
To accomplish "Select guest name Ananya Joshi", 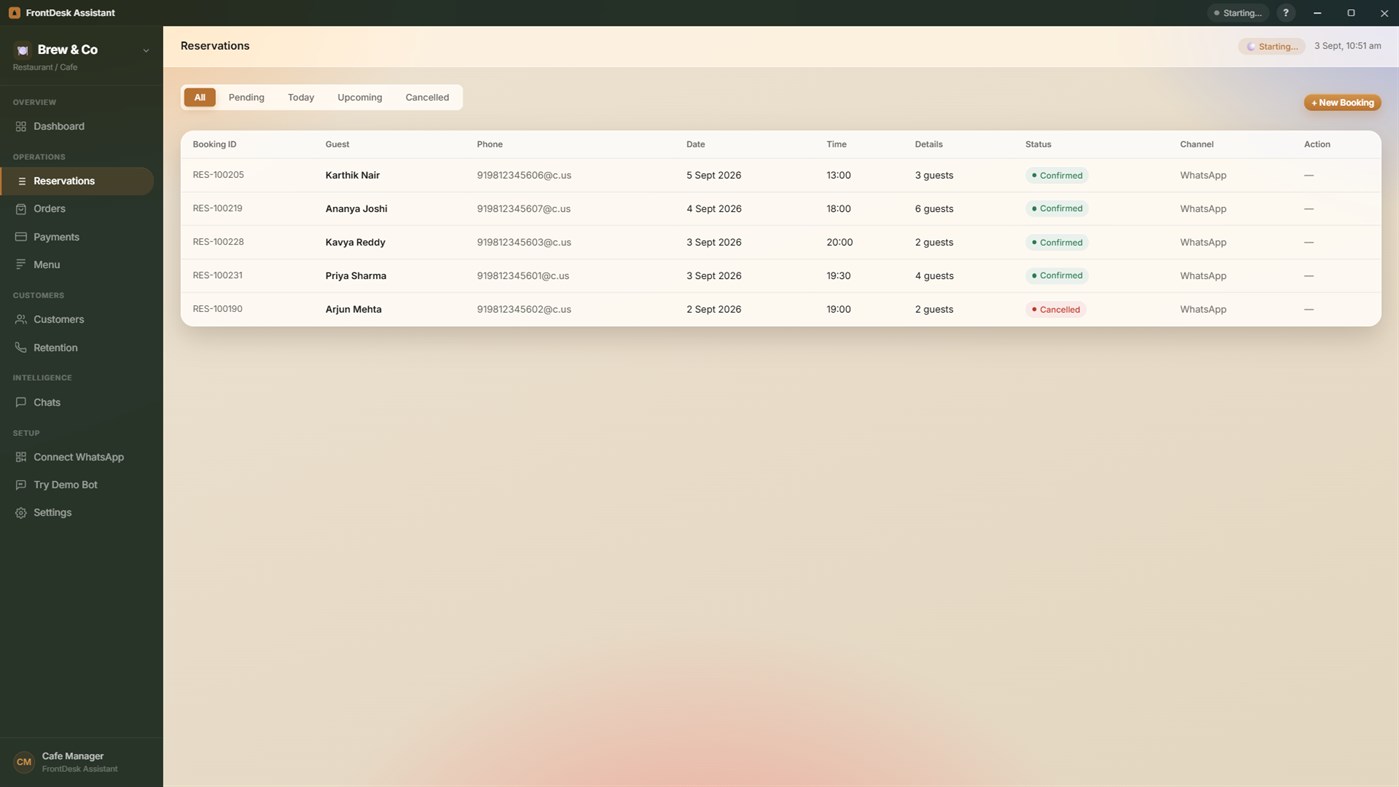I will tap(356, 209).
